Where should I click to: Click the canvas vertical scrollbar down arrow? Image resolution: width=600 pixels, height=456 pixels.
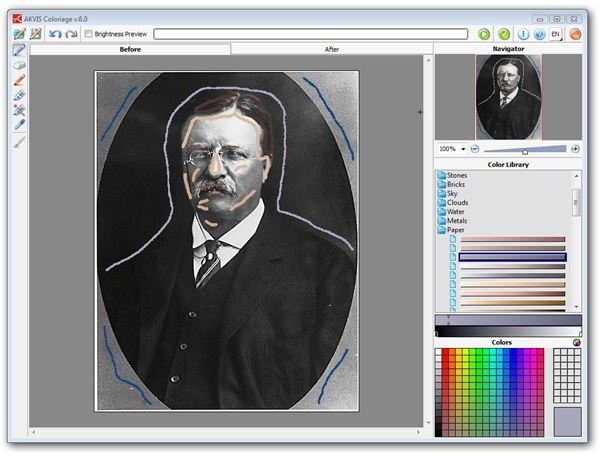[428, 423]
